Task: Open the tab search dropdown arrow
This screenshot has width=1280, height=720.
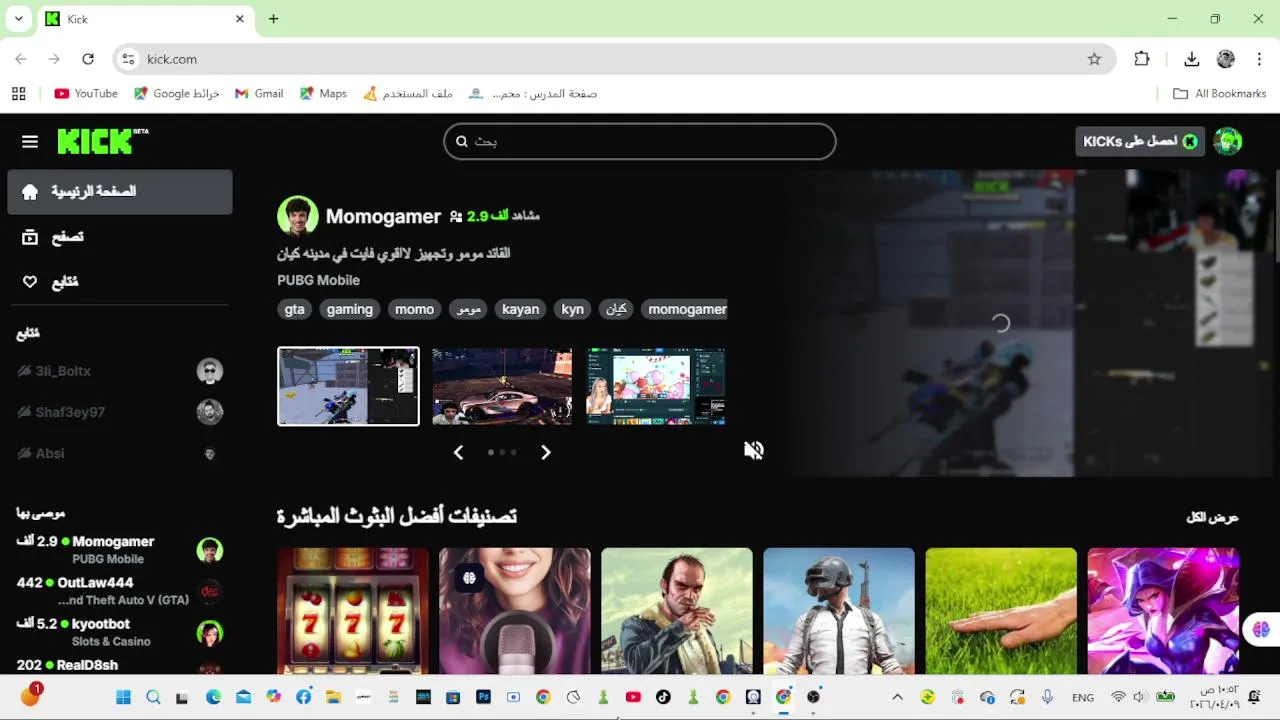Action: (18, 19)
